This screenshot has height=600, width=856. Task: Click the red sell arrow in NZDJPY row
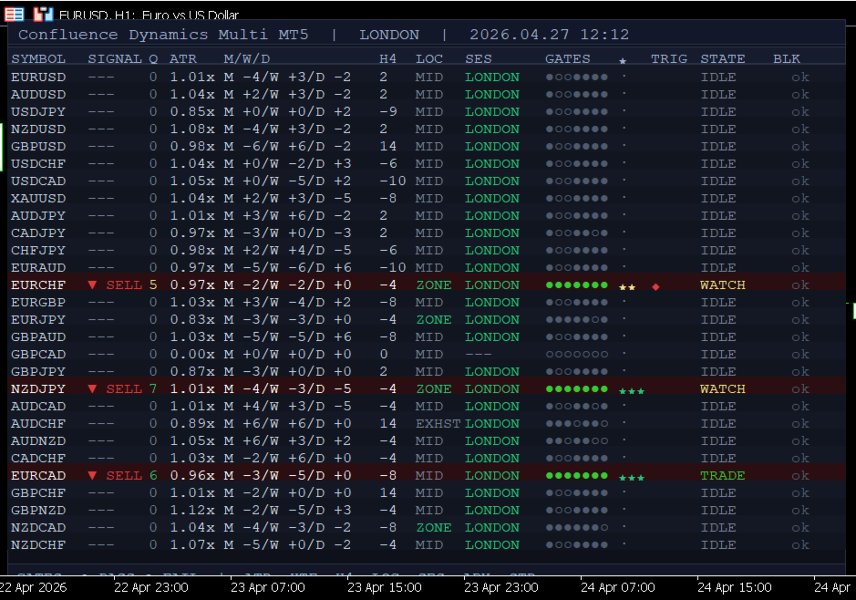92,389
